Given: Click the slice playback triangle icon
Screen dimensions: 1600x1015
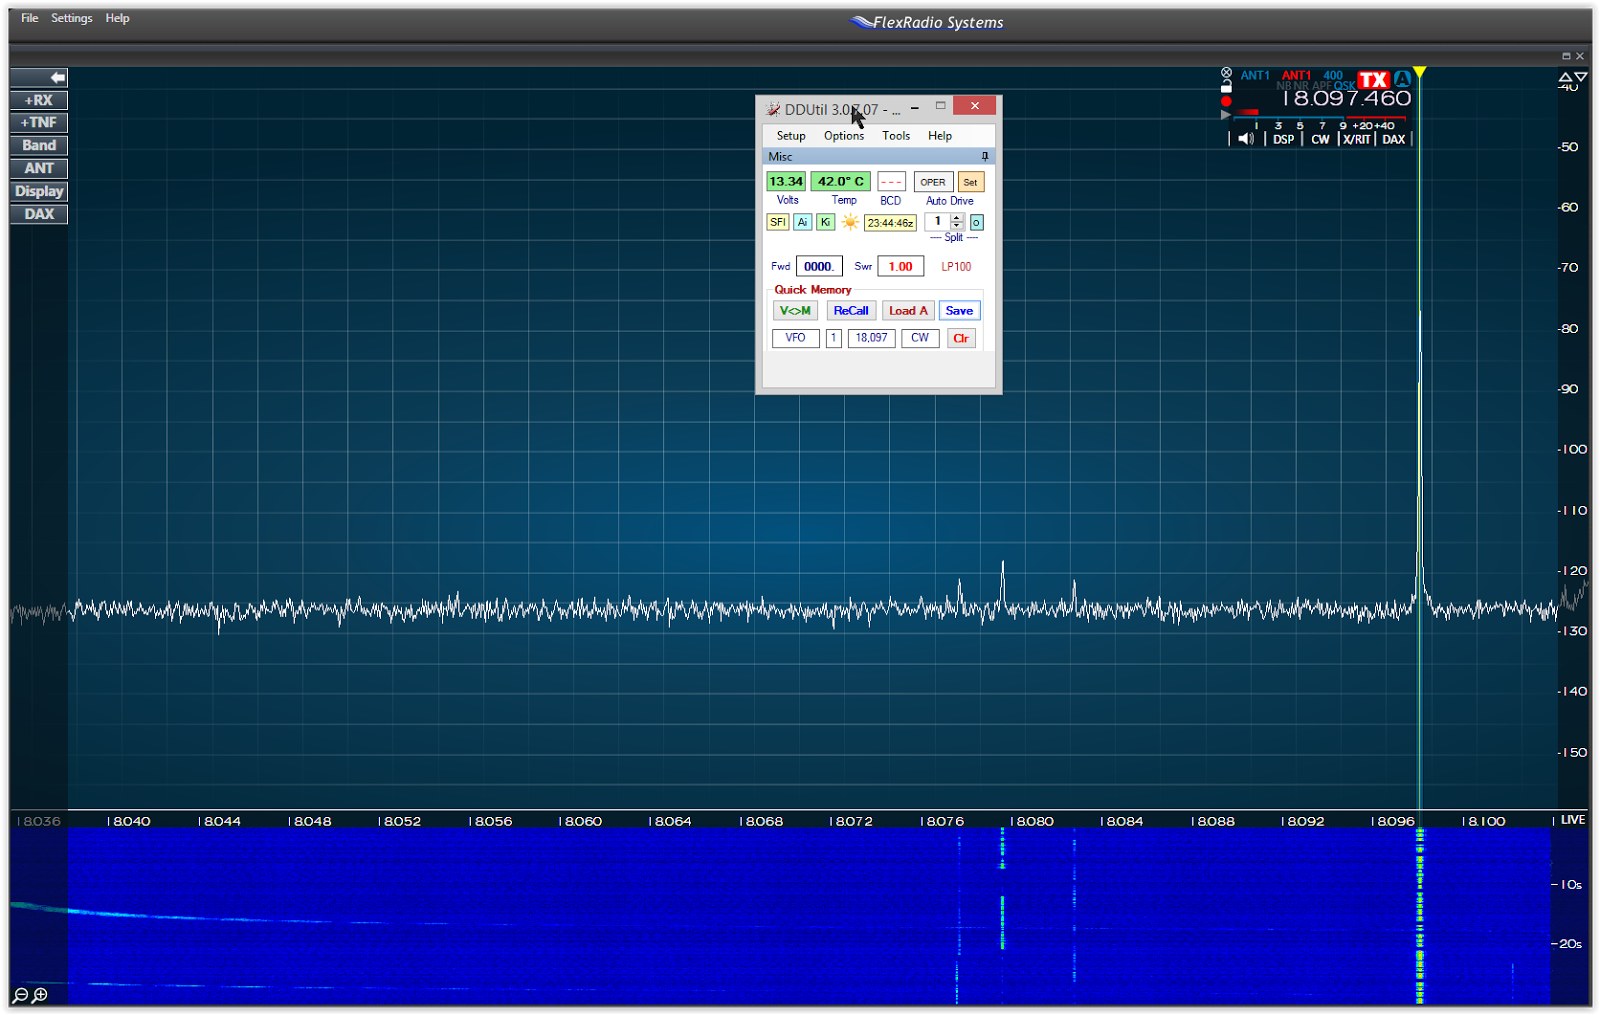Looking at the screenshot, I should [1226, 115].
